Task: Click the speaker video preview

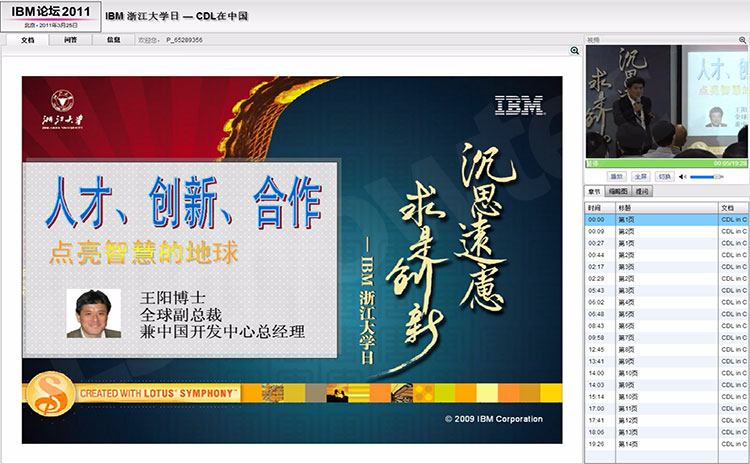Action: click(666, 102)
